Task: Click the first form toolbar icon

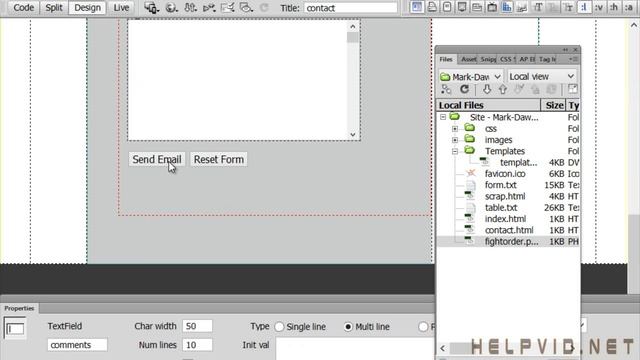Action: click(416, 7)
